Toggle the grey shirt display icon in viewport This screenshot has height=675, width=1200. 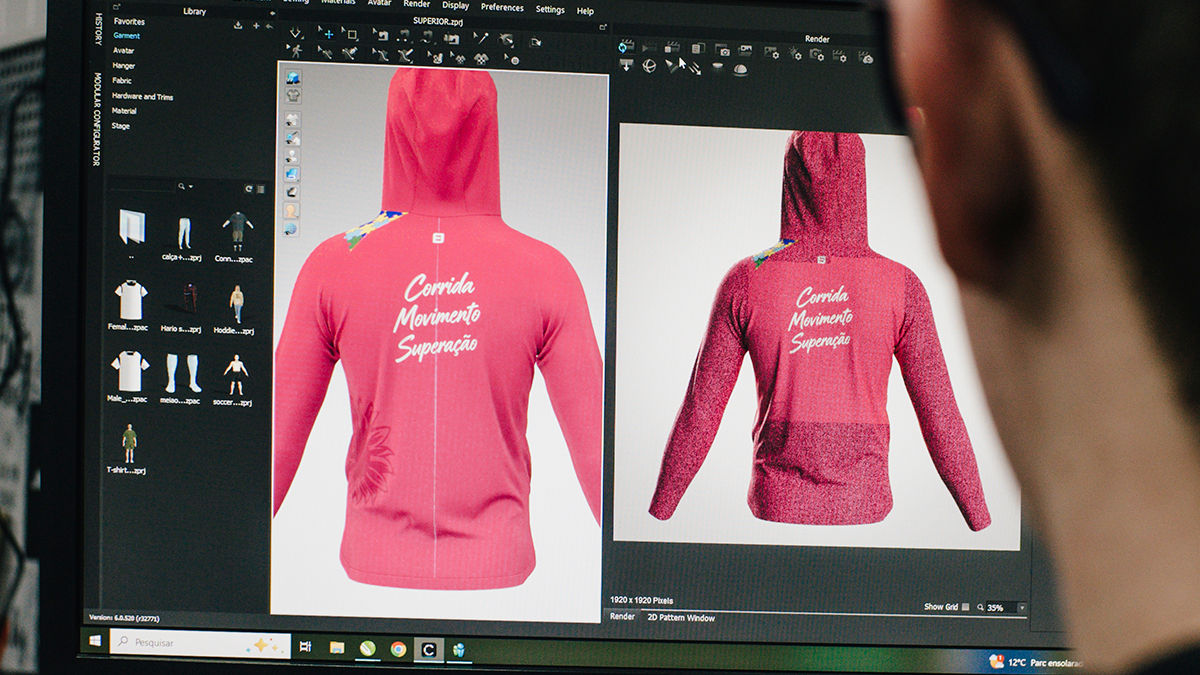[x=292, y=95]
